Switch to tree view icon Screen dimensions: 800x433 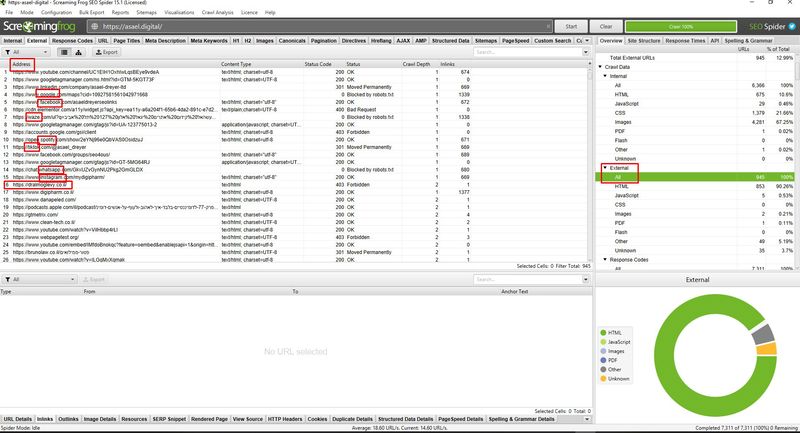[78, 52]
